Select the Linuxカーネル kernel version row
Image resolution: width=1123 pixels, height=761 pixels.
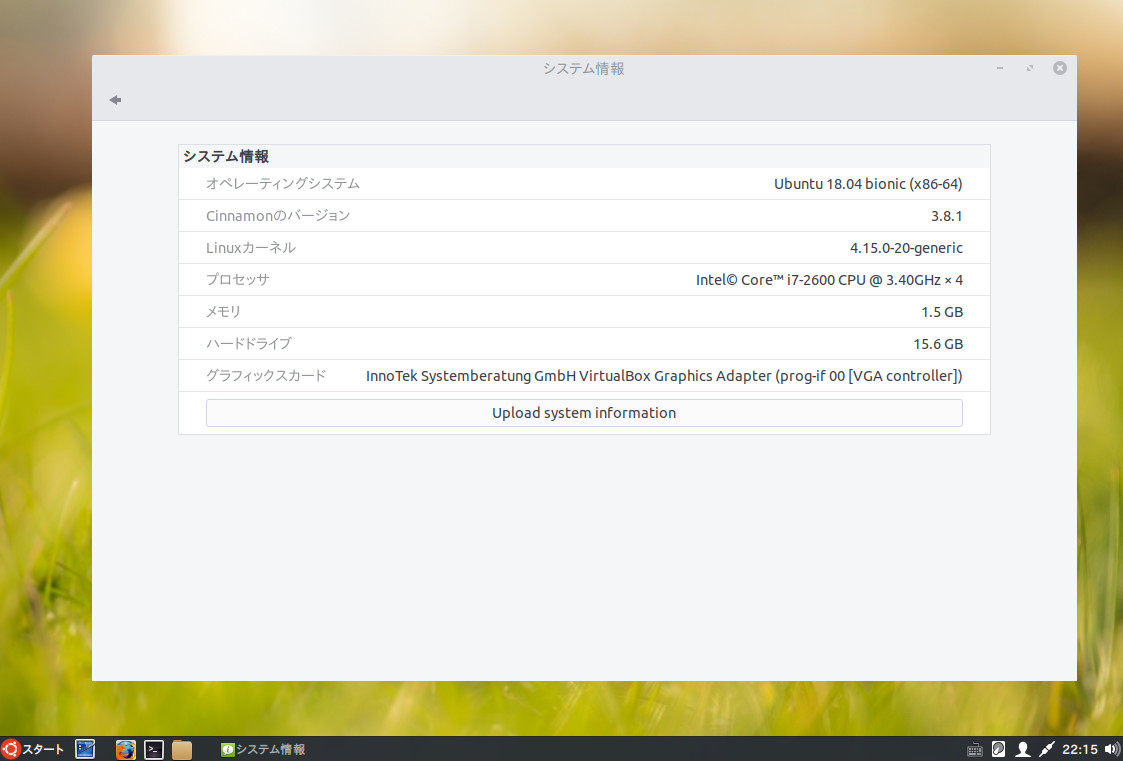583,248
